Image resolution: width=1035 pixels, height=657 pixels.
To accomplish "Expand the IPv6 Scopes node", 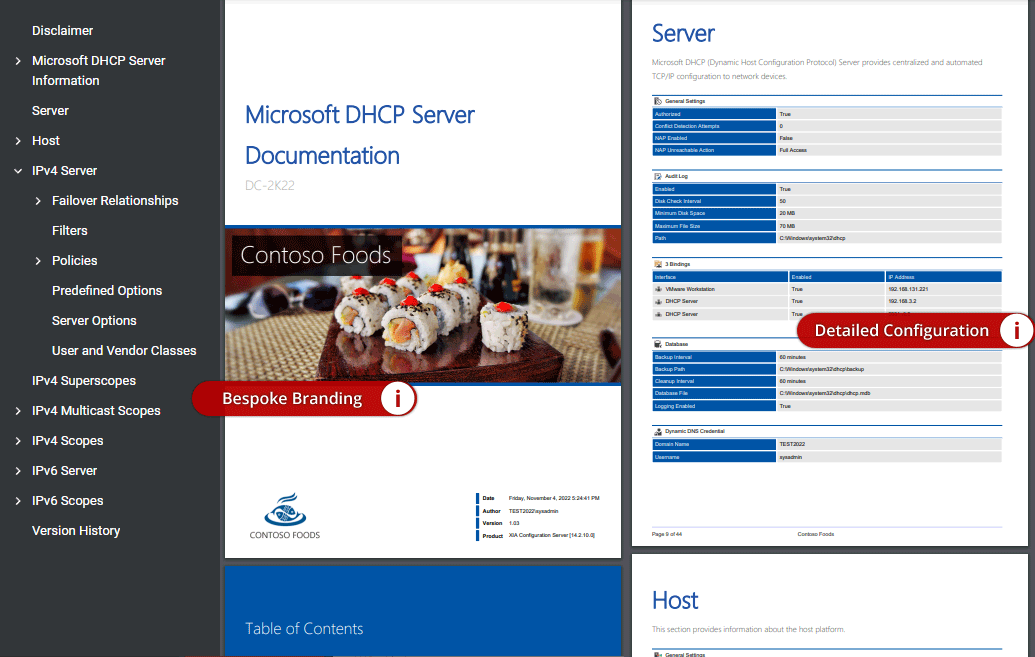I will [x=18, y=501].
